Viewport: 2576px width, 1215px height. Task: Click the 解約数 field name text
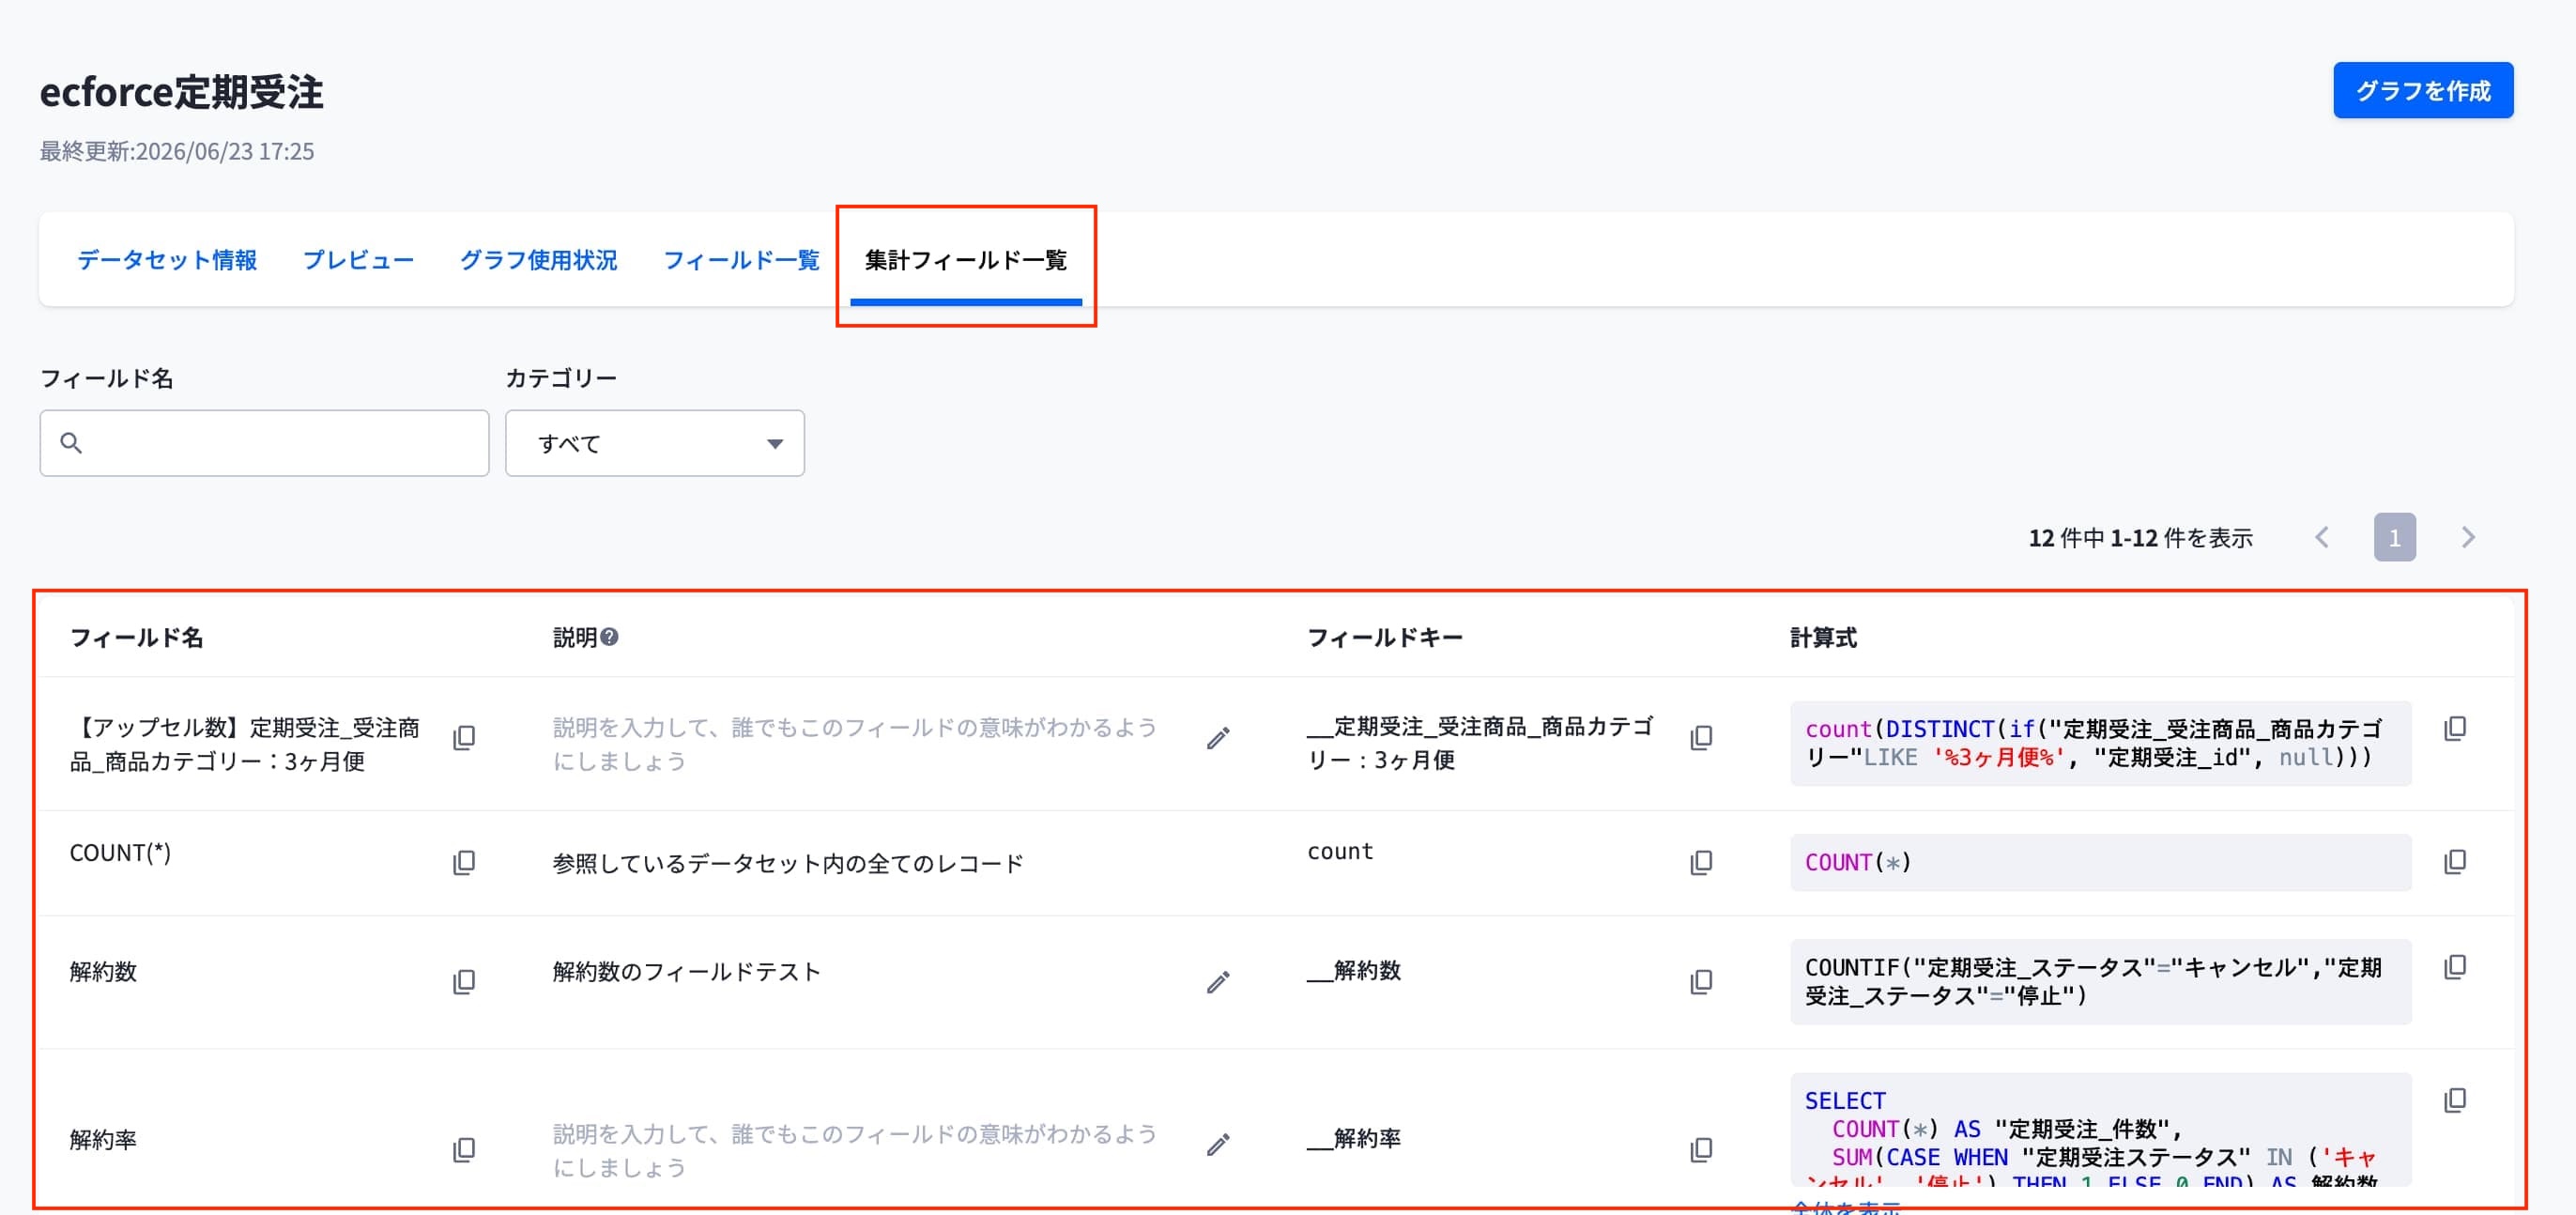tap(103, 972)
